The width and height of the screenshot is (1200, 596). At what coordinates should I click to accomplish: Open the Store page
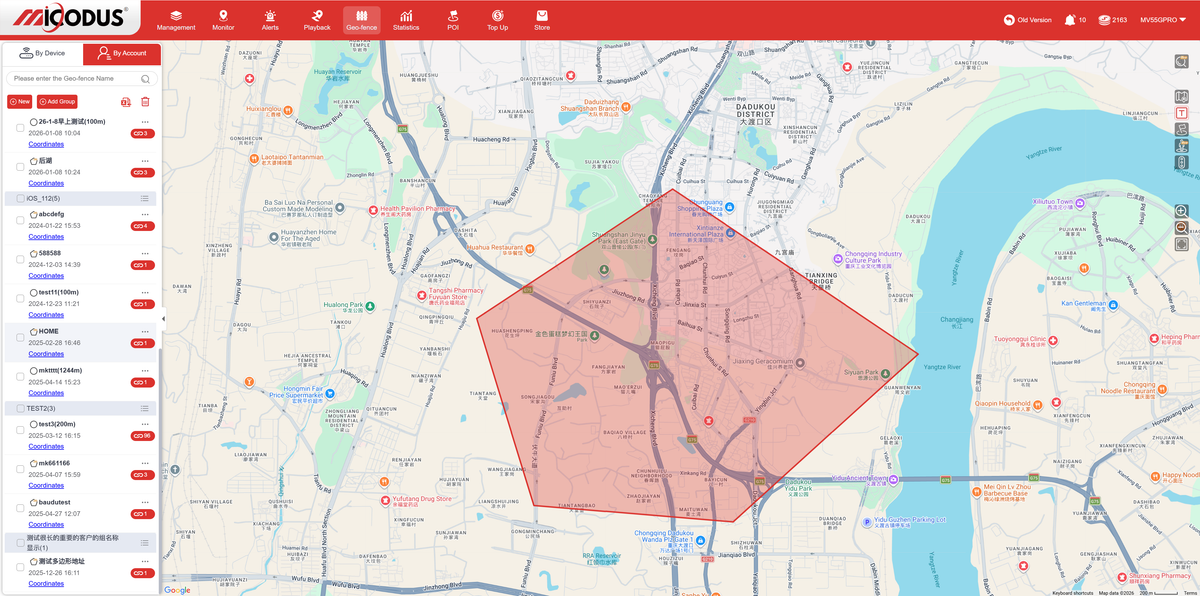point(542,20)
